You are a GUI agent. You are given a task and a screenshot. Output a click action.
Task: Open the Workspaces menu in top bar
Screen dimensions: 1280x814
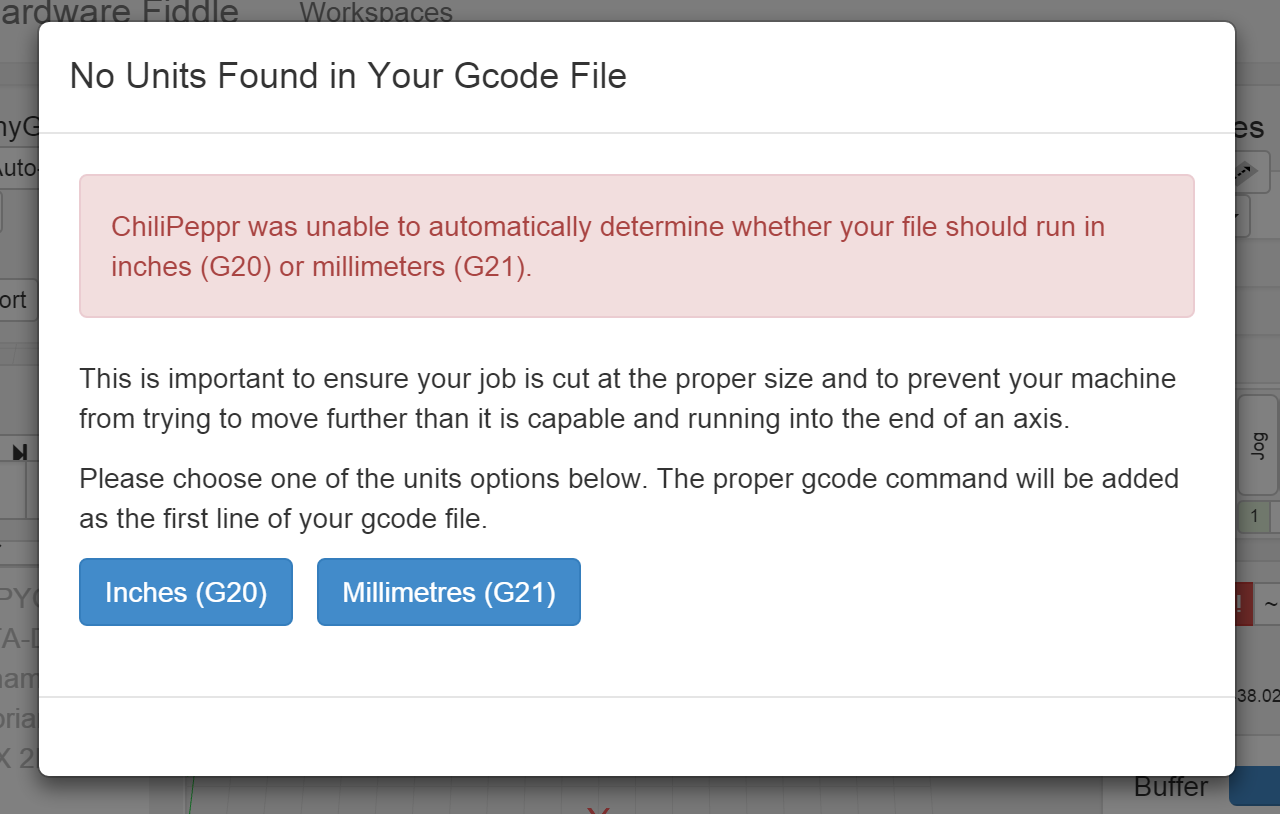[375, 12]
